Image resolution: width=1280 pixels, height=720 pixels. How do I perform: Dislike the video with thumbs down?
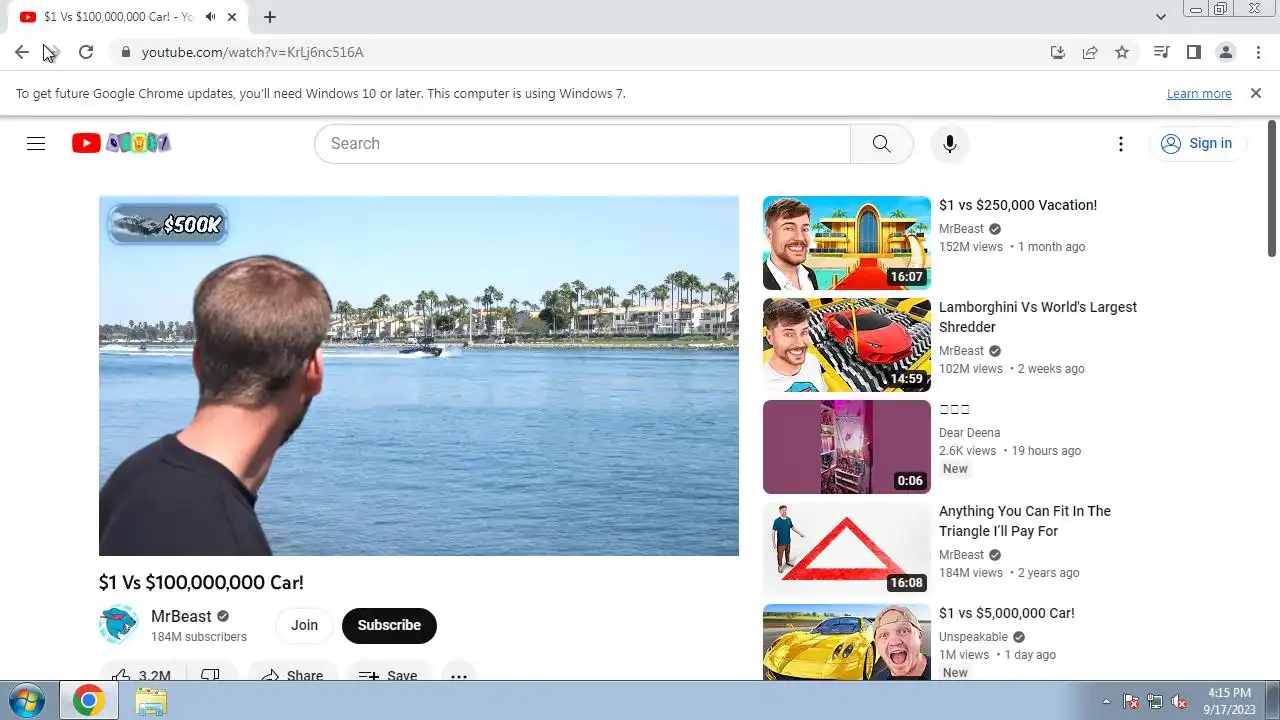[212, 674]
